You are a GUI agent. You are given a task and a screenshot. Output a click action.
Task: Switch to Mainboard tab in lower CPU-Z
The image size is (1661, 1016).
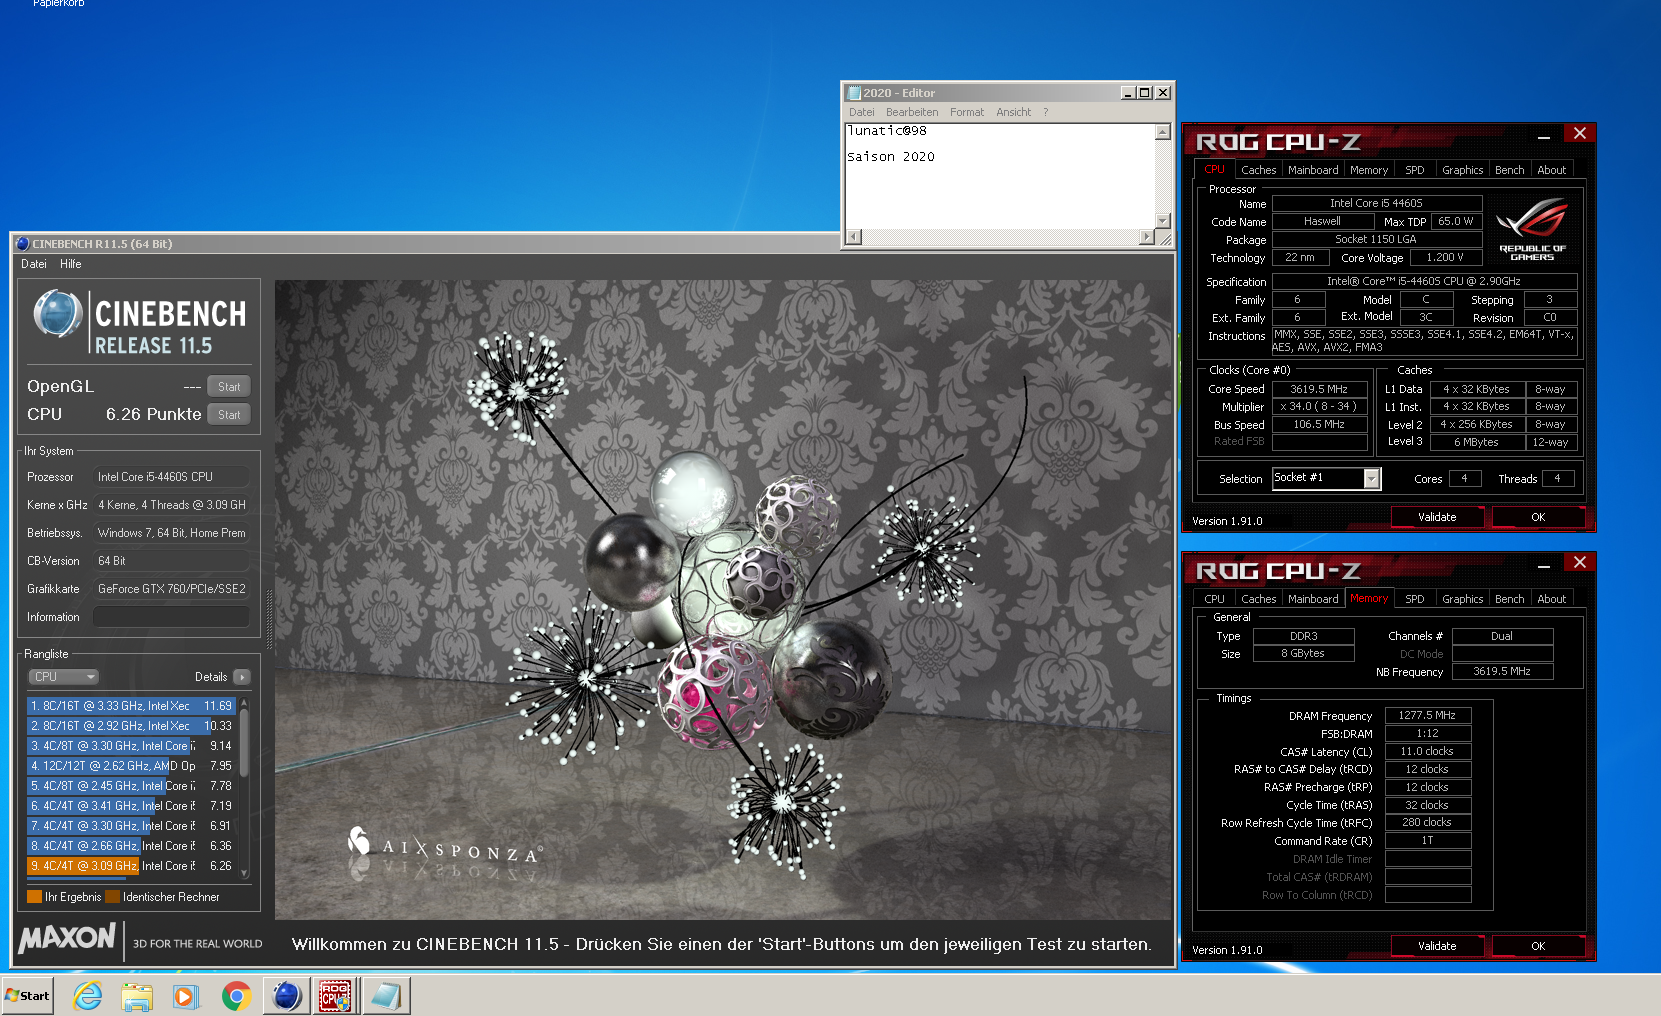pos(1313,599)
